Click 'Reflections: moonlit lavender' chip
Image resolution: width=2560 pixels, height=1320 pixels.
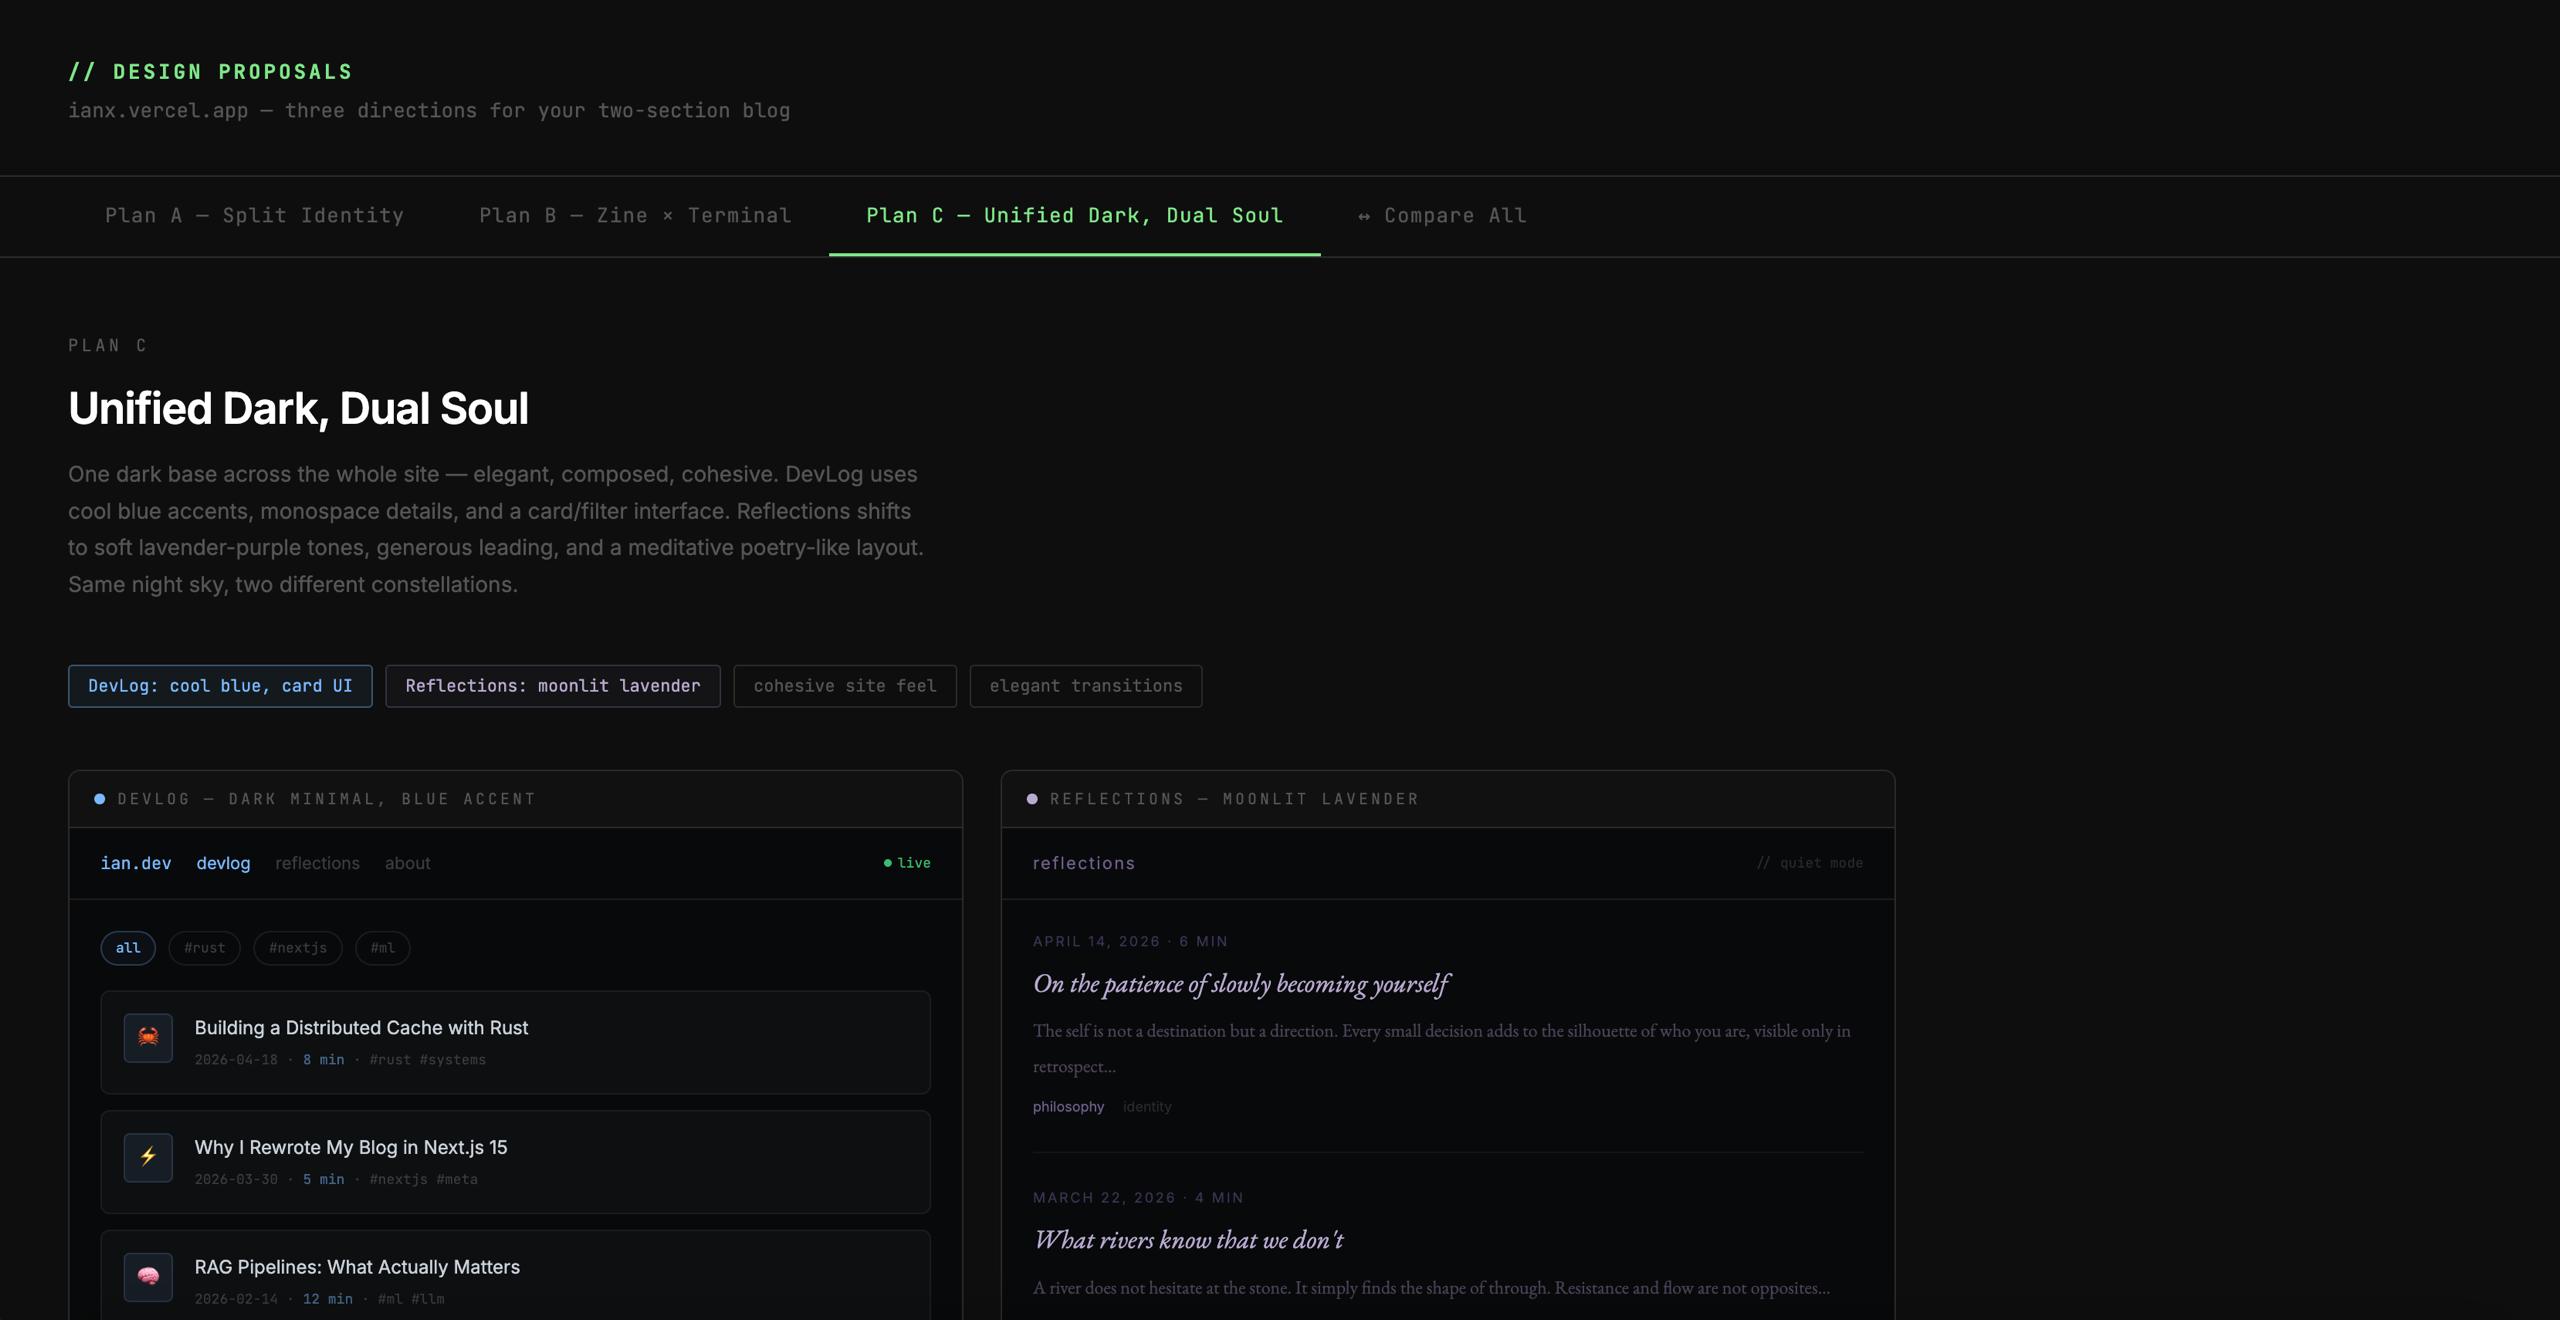(553, 686)
